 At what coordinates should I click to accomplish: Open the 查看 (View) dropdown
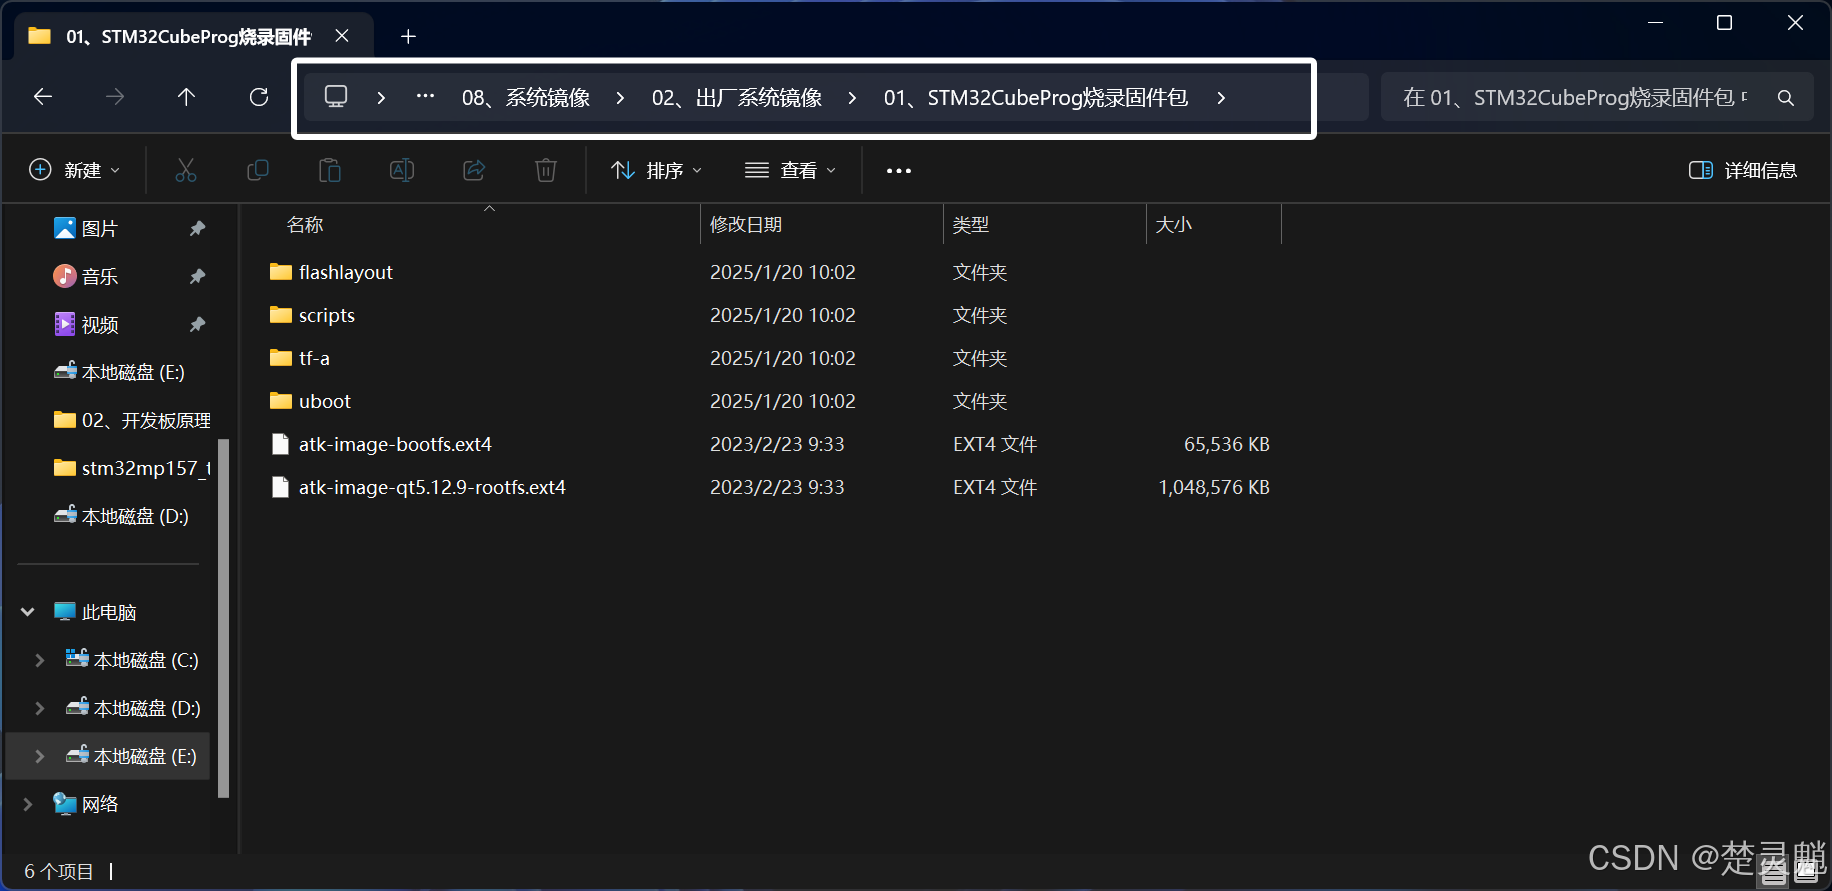click(790, 170)
